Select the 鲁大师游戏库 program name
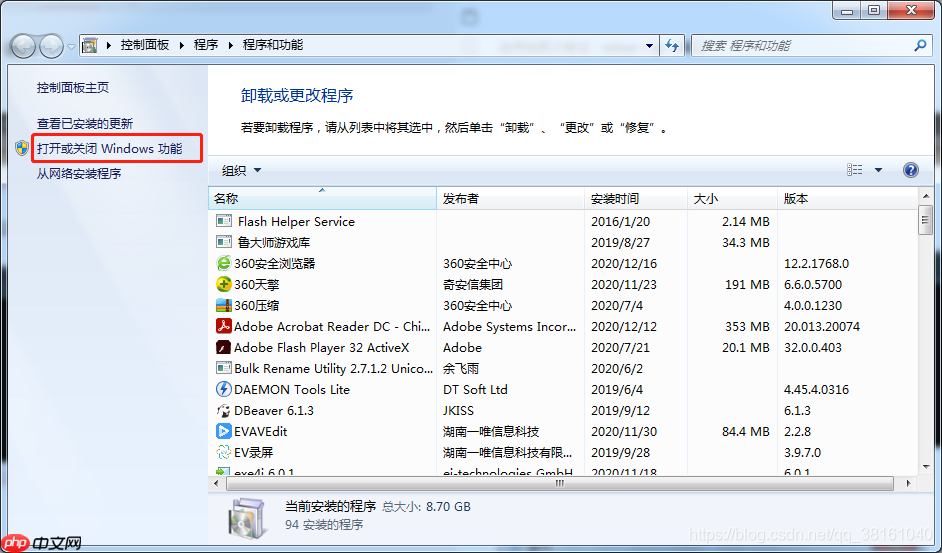 coord(273,242)
